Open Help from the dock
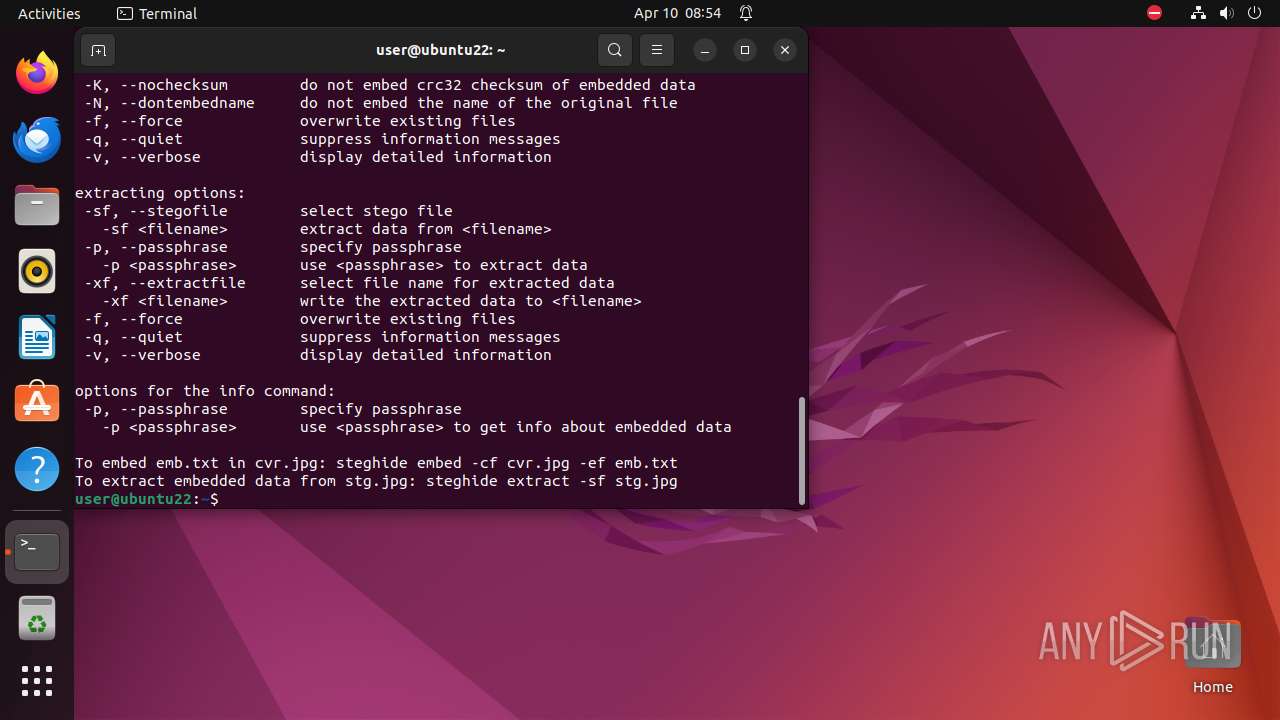This screenshot has width=1280, height=720. [37, 469]
